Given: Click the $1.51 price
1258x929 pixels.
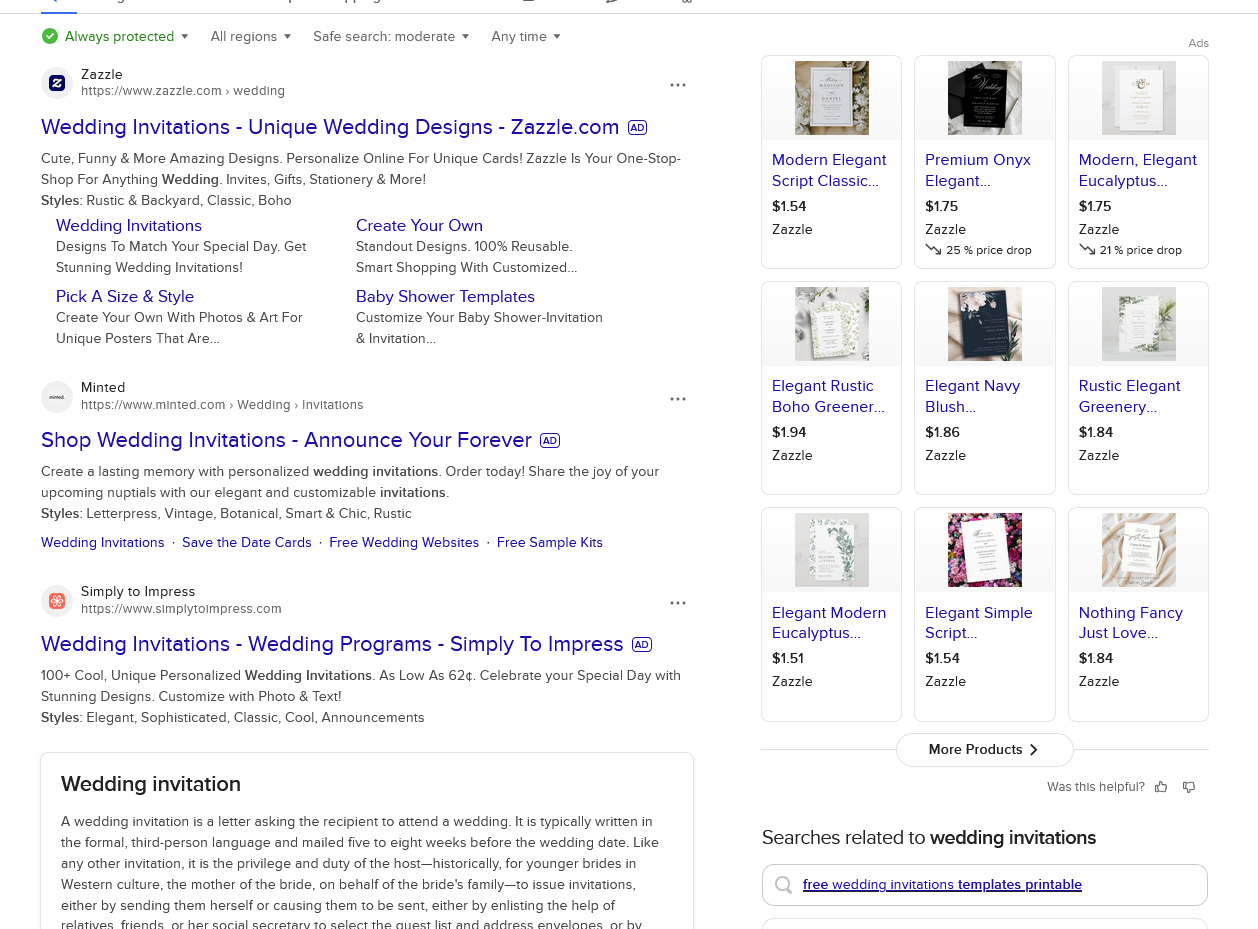Looking at the screenshot, I should [x=788, y=658].
